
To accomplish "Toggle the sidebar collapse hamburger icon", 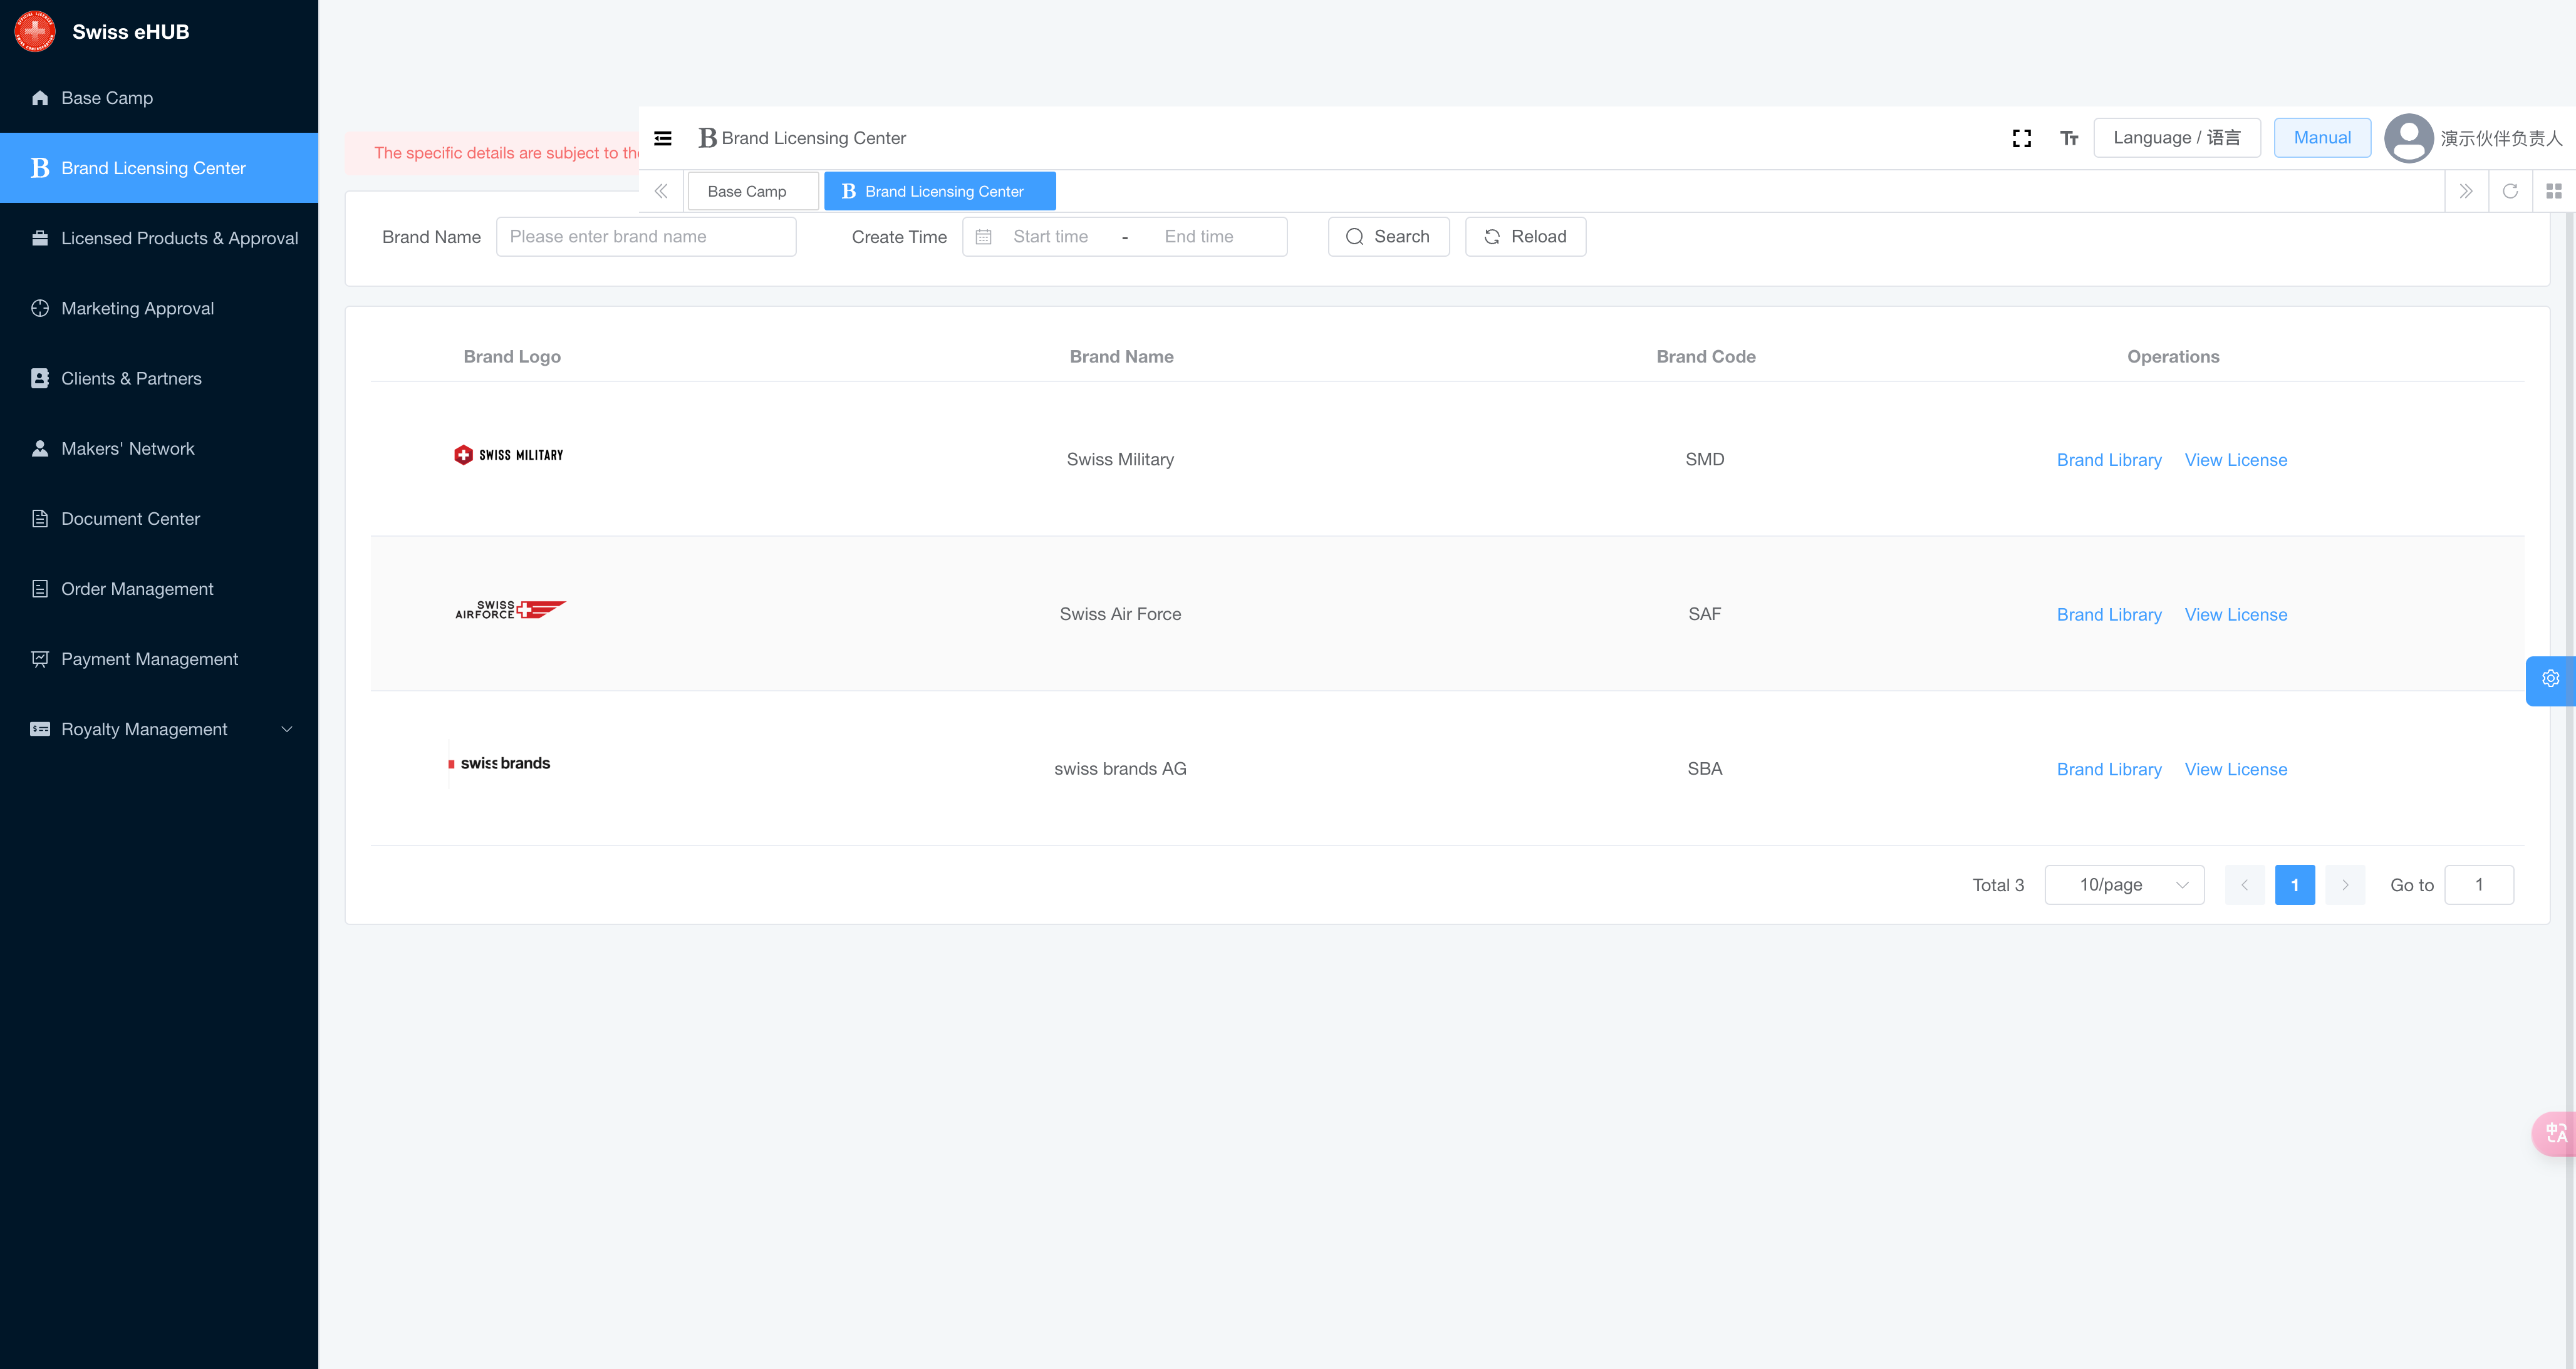I will (663, 138).
